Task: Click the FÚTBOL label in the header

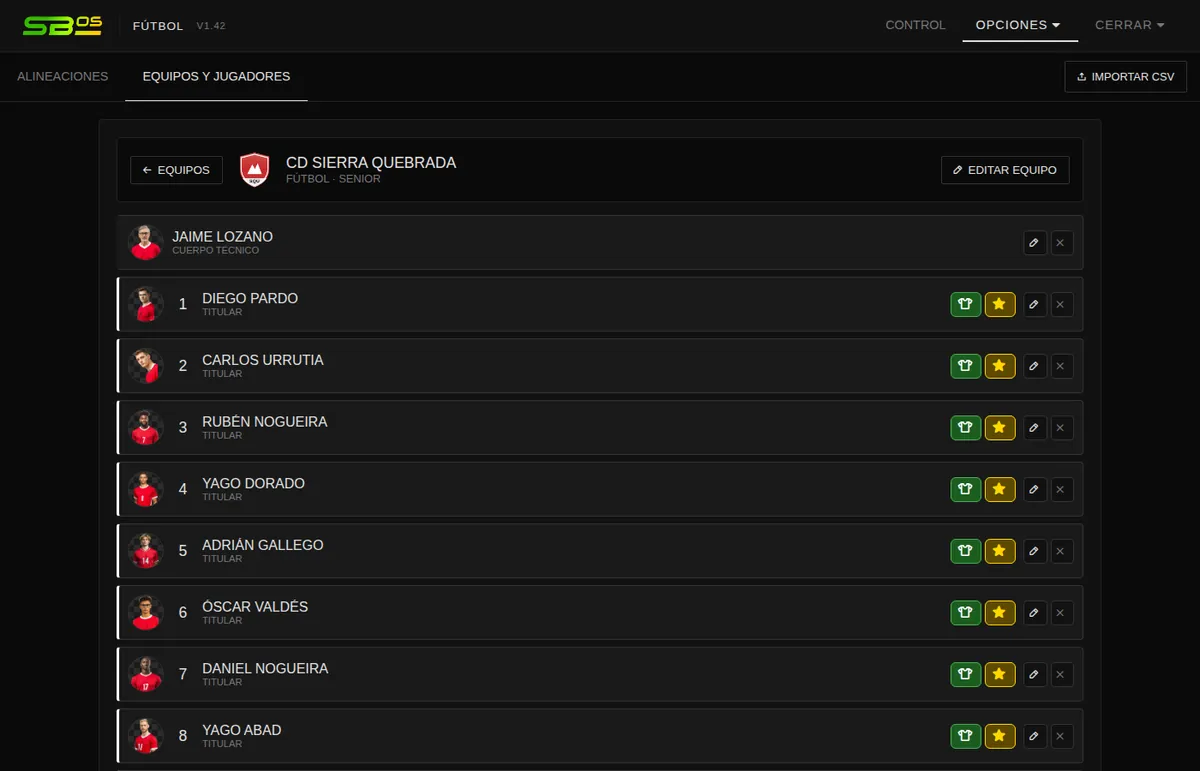Action: [x=158, y=26]
